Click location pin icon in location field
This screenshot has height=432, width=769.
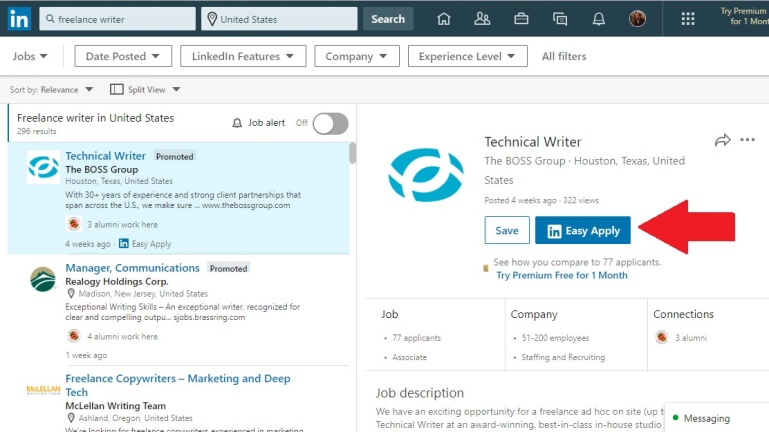212,19
